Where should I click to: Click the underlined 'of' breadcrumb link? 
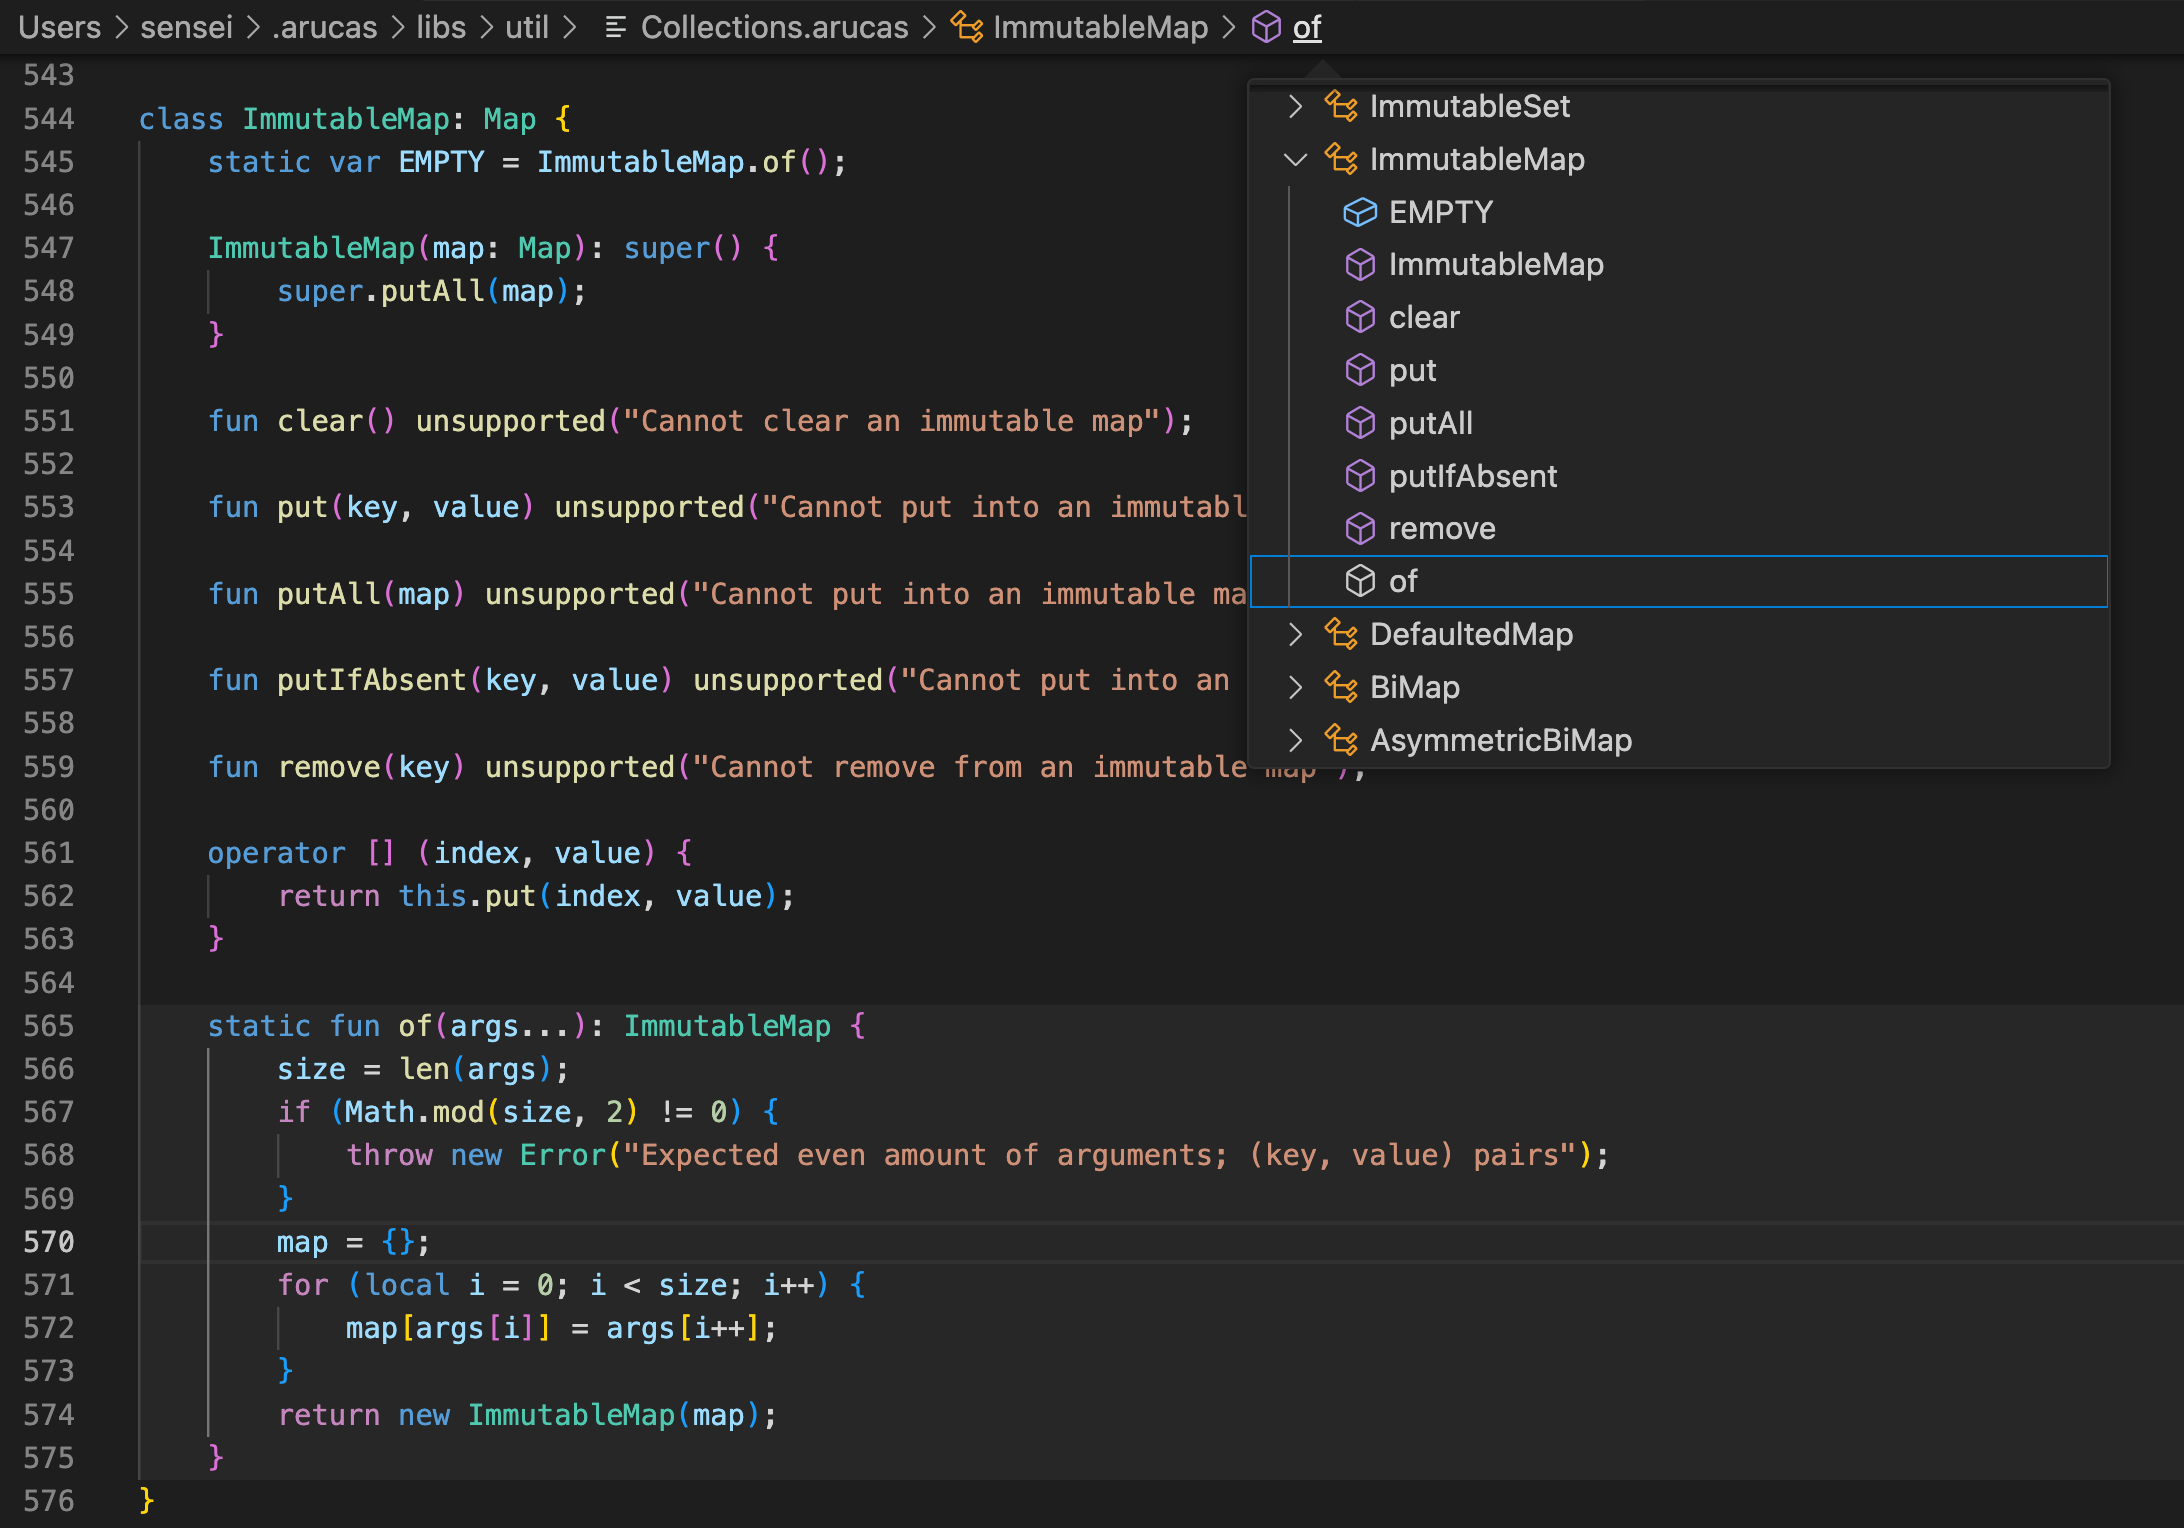[x=1306, y=27]
